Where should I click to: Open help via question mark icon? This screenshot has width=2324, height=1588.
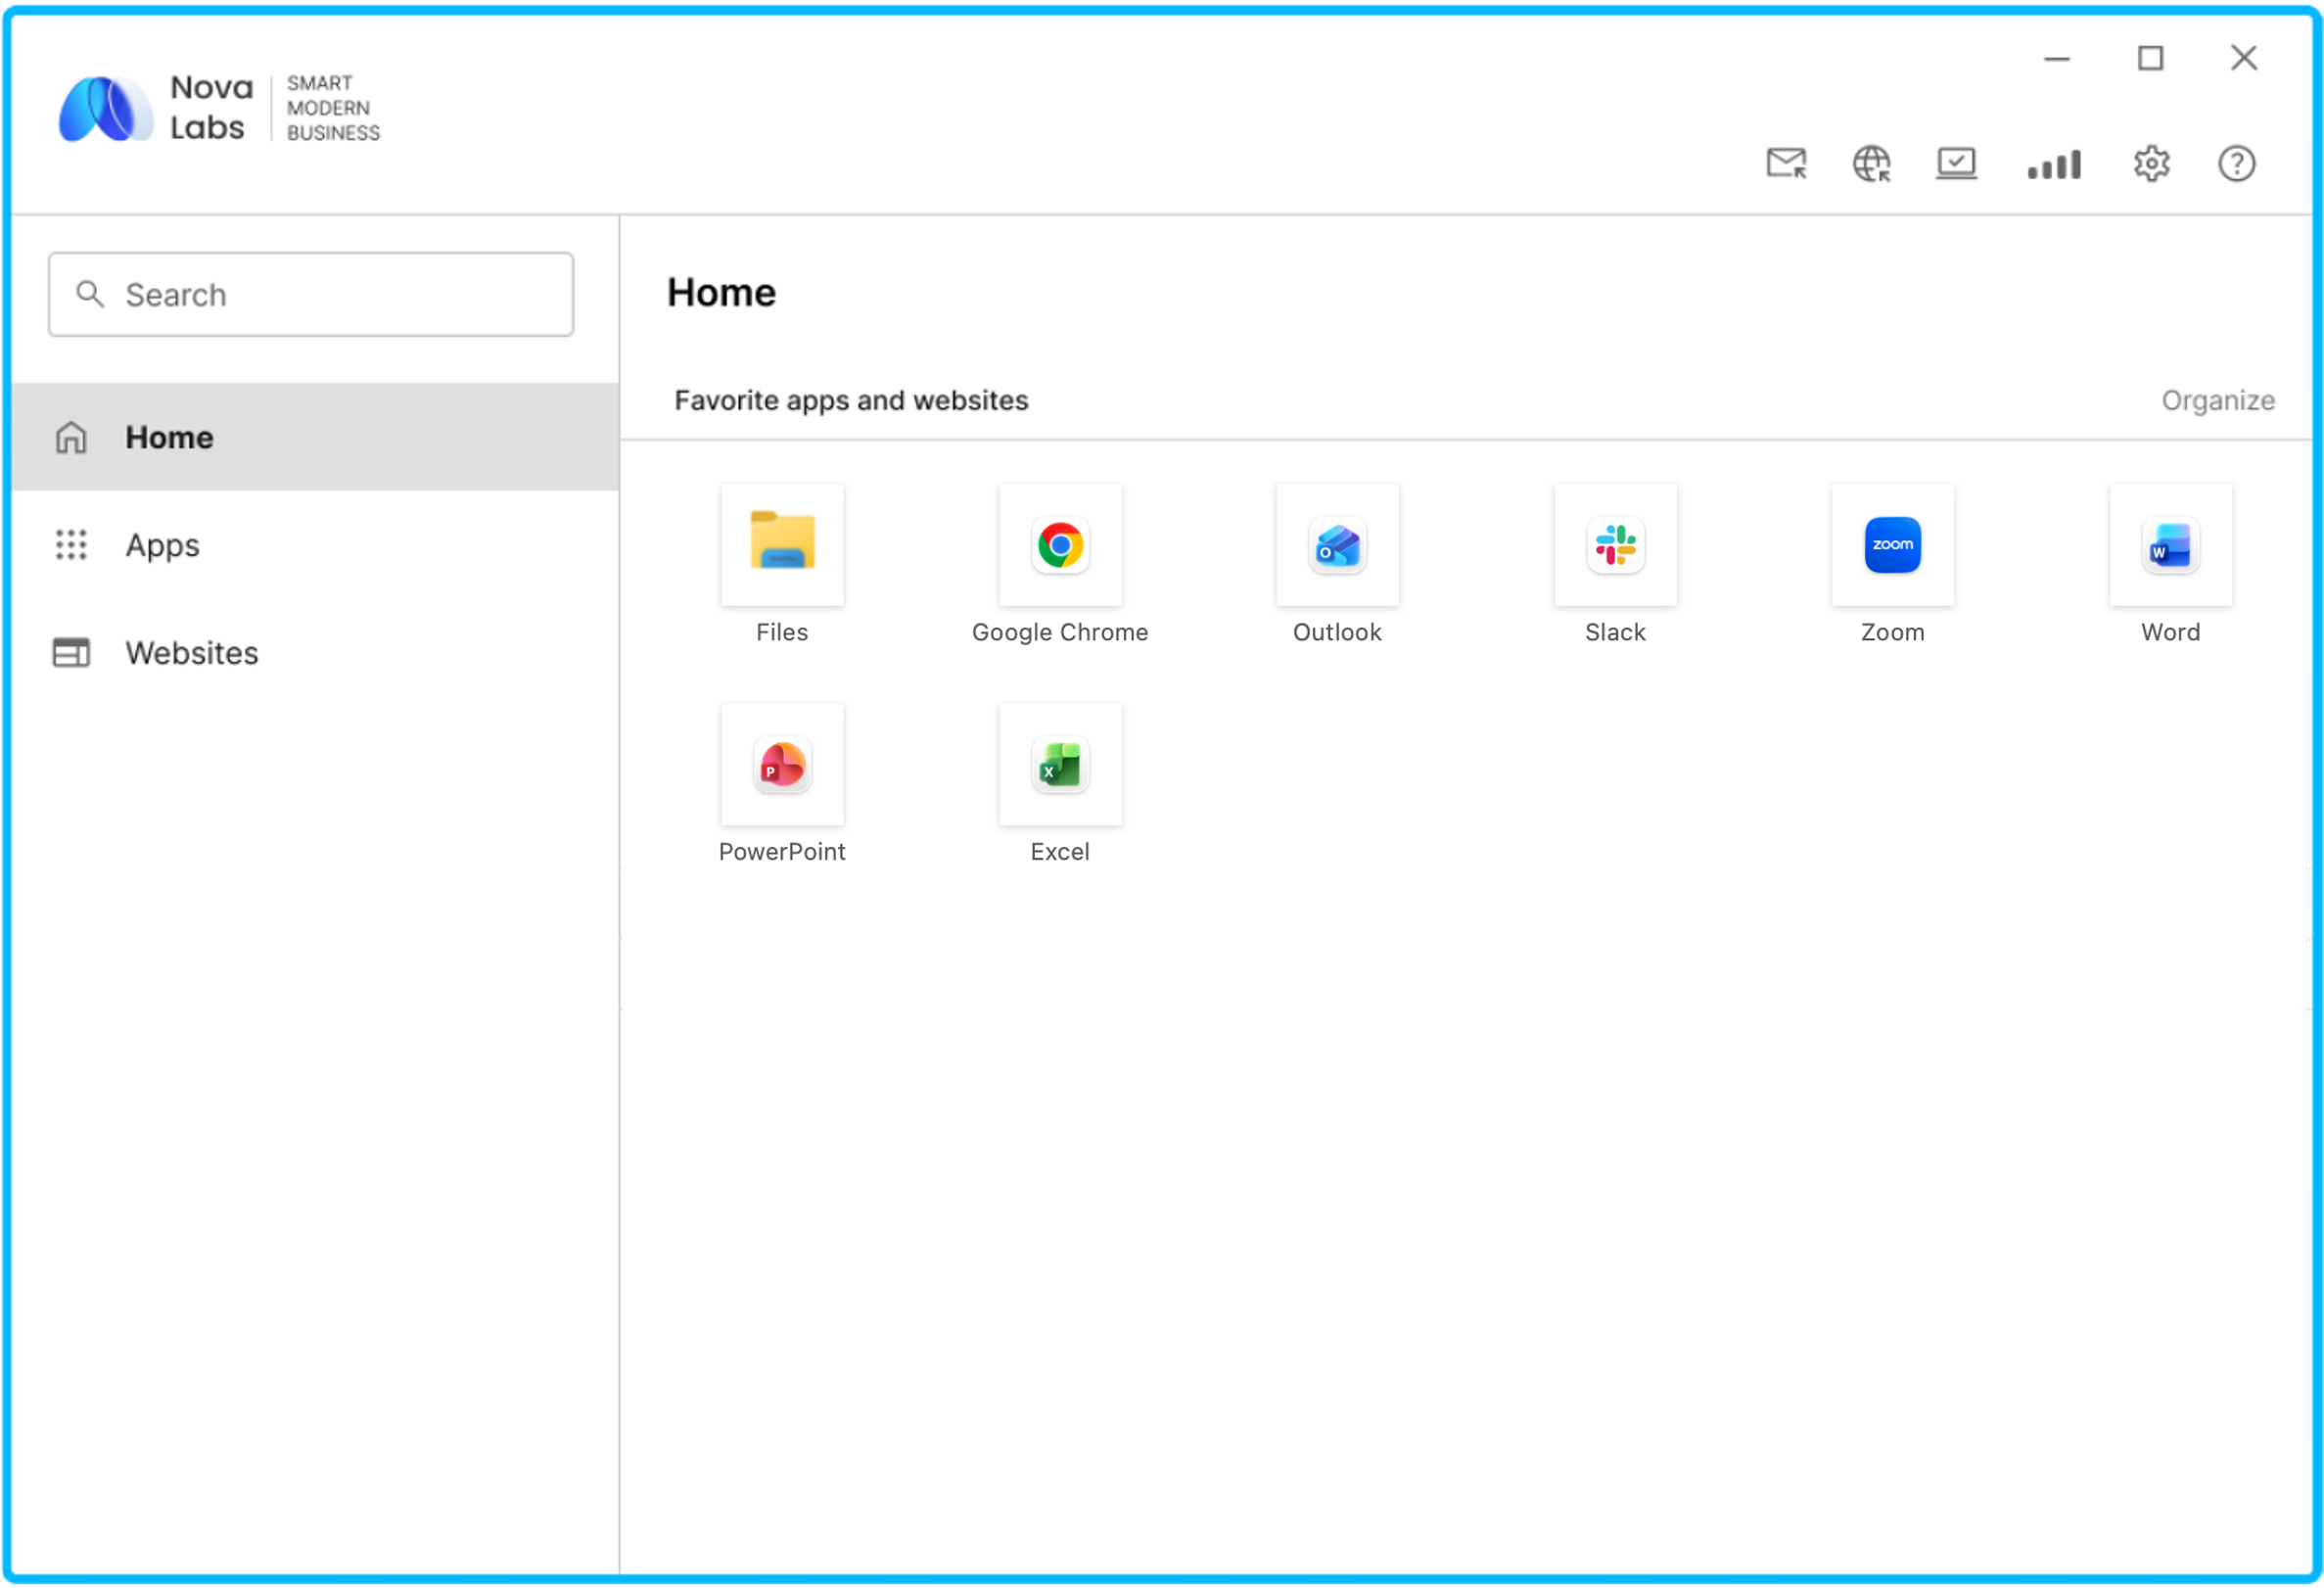point(2236,163)
